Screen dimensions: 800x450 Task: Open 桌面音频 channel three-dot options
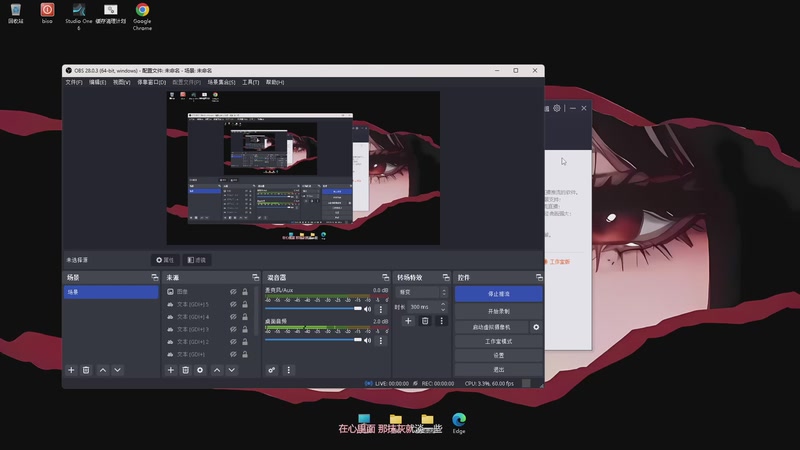point(381,340)
